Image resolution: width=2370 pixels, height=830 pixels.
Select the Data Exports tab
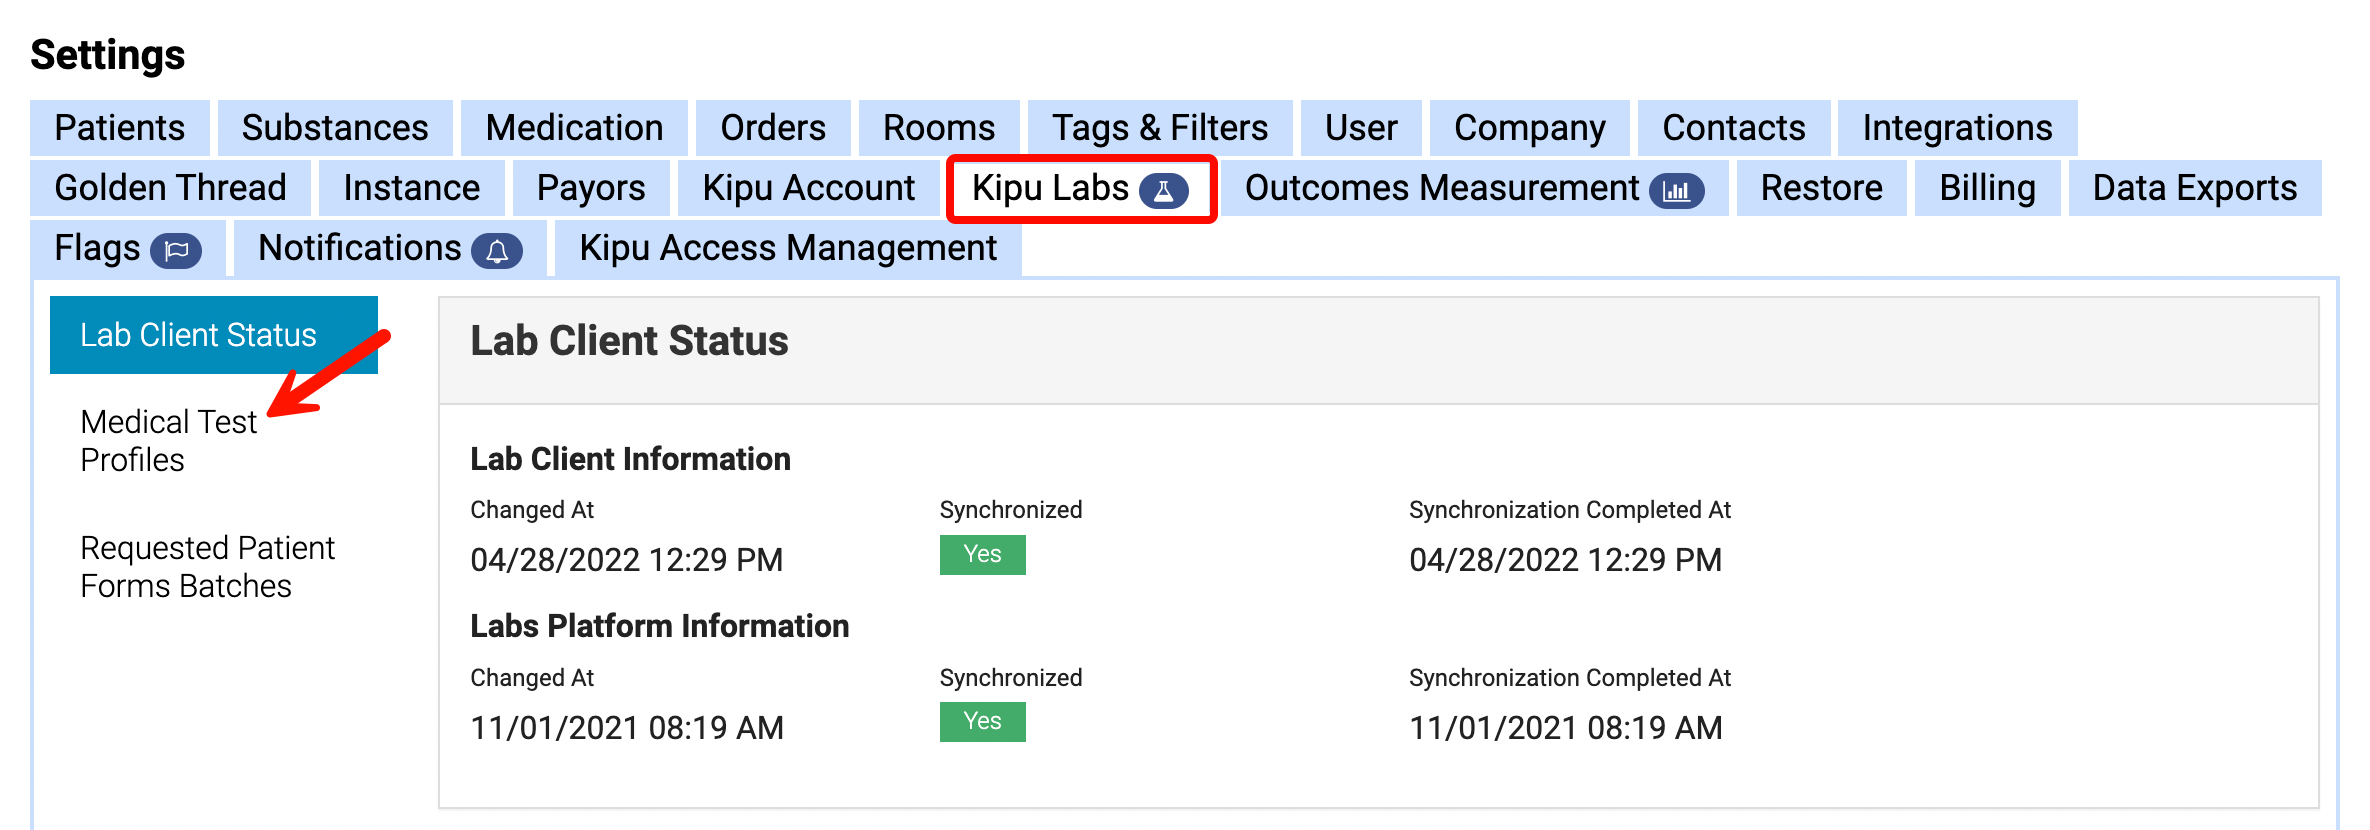[x=2195, y=188]
